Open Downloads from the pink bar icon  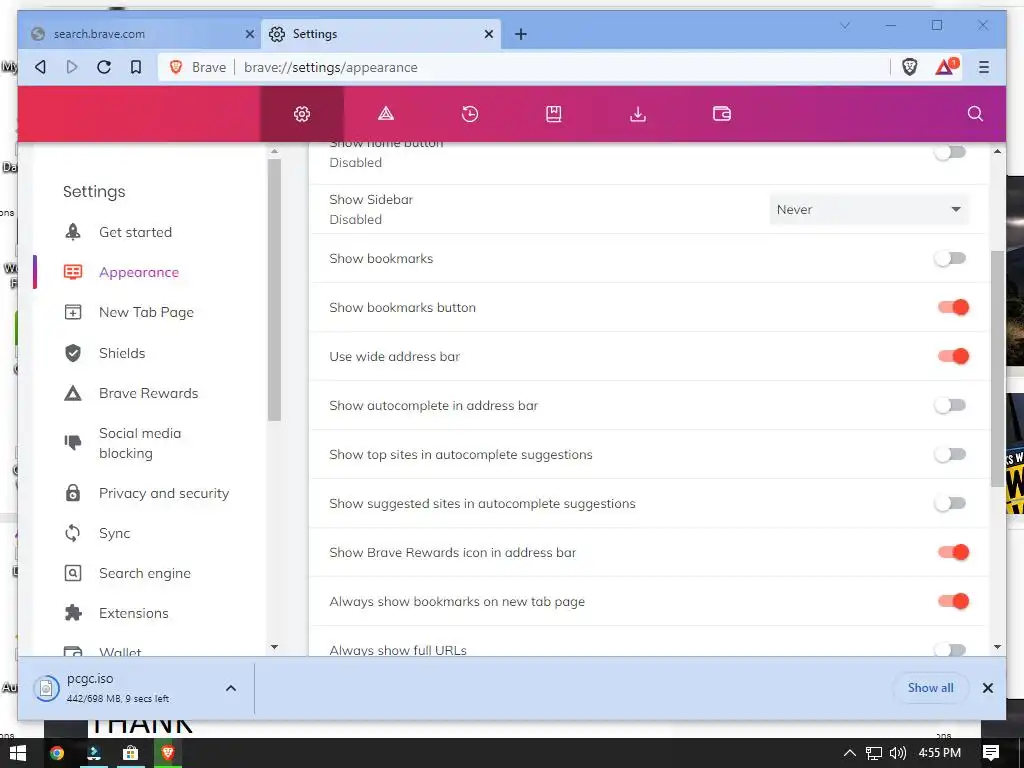[x=637, y=114]
